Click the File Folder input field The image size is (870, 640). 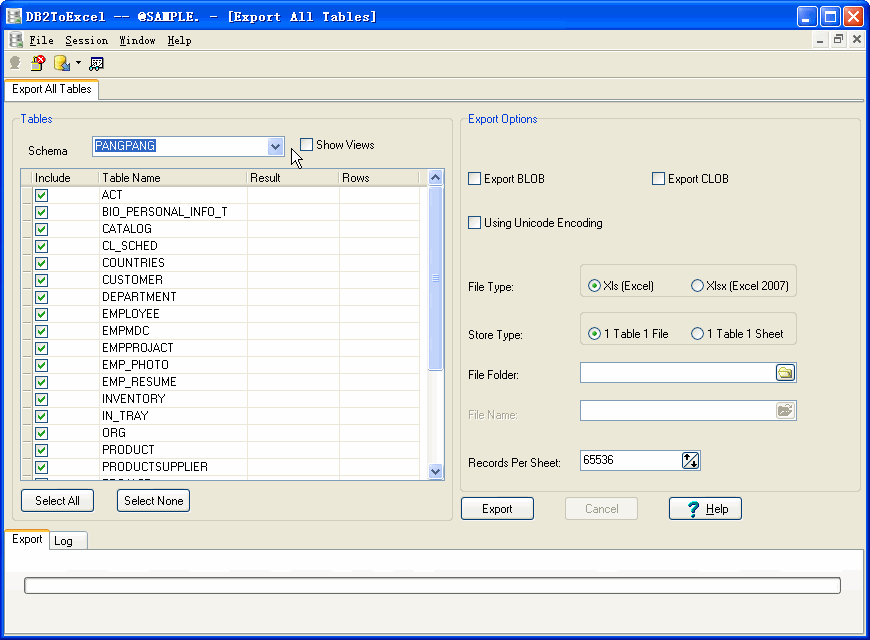click(677, 372)
